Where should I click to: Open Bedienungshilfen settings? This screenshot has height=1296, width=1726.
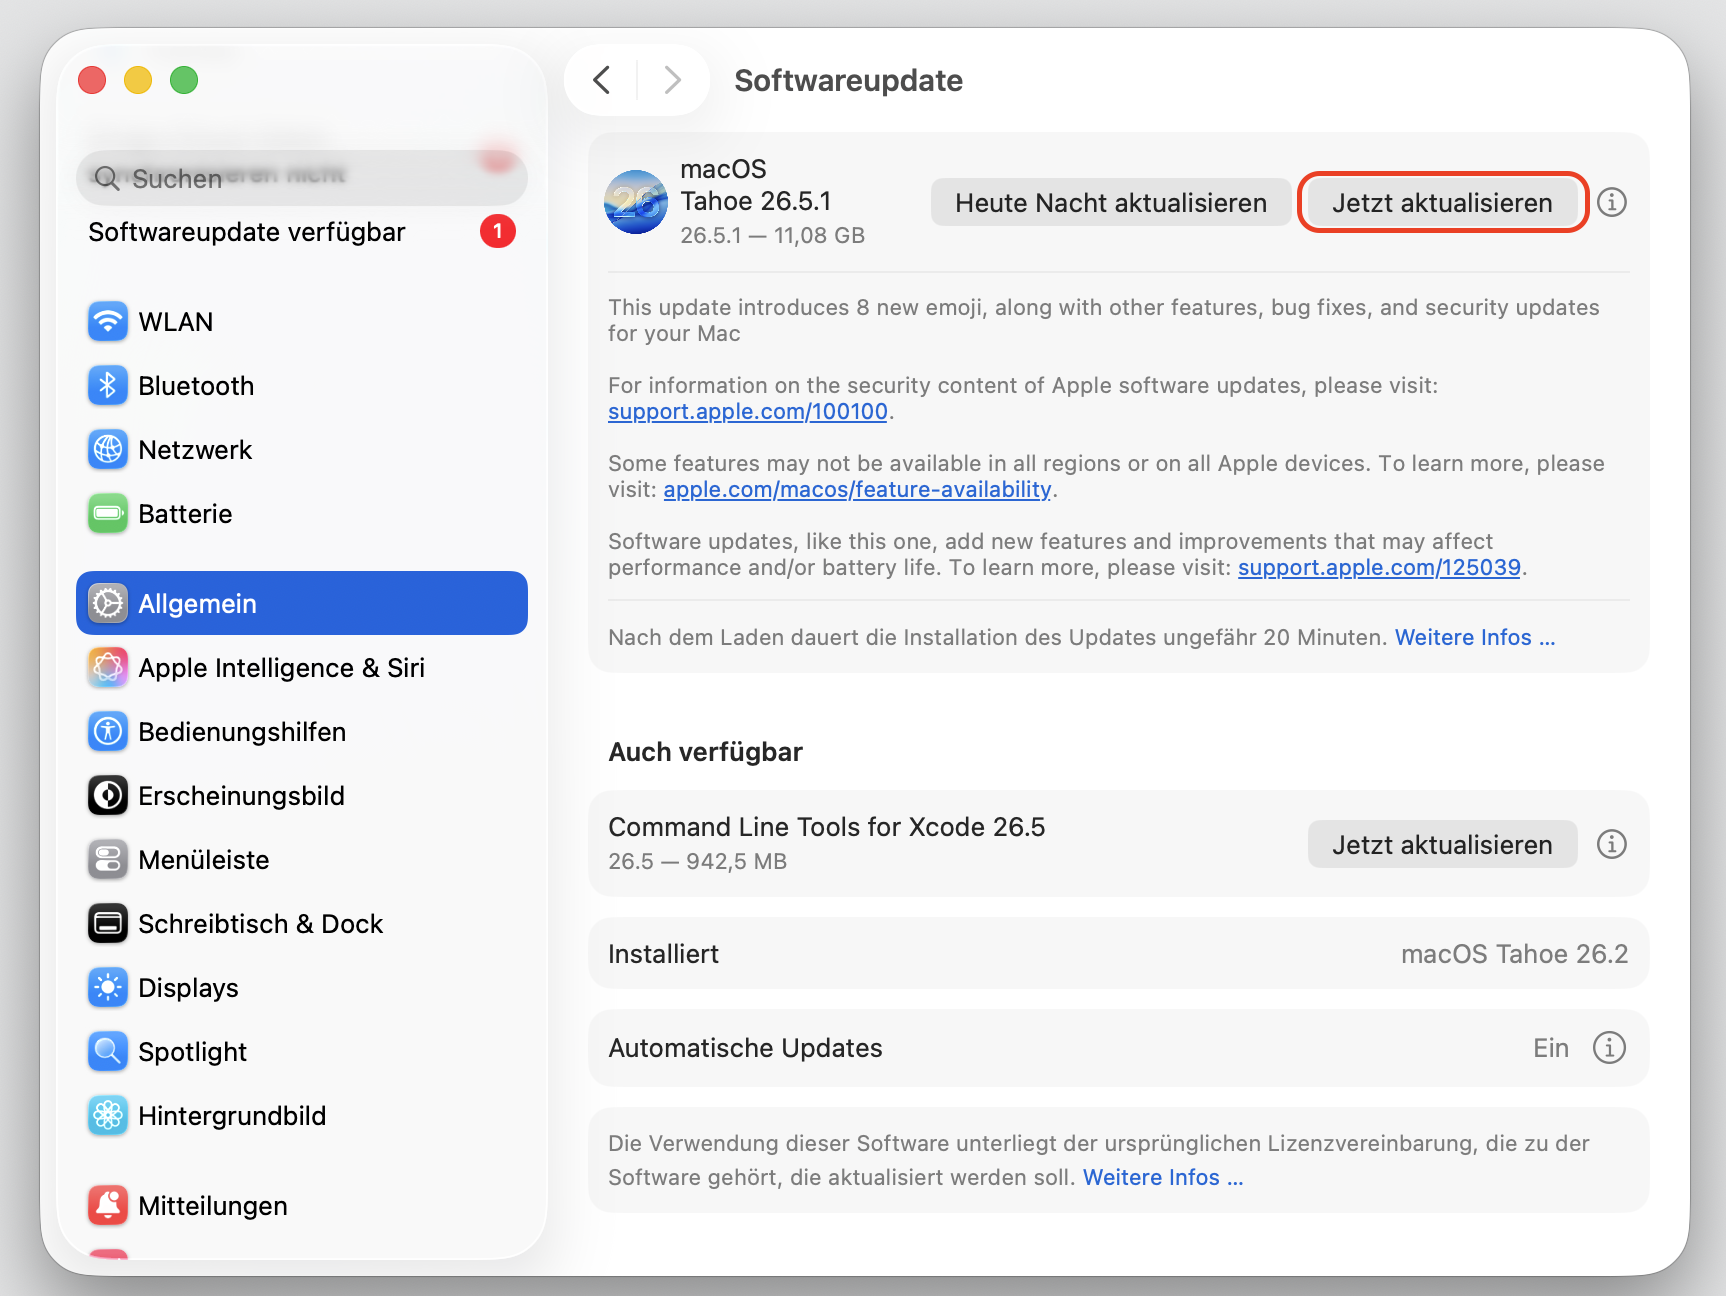pyautogui.click(x=302, y=732)
